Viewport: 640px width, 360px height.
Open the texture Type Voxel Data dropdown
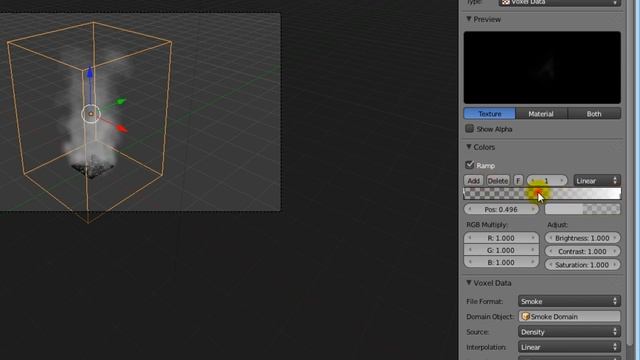pyautogui.click(x=560, y=2)
